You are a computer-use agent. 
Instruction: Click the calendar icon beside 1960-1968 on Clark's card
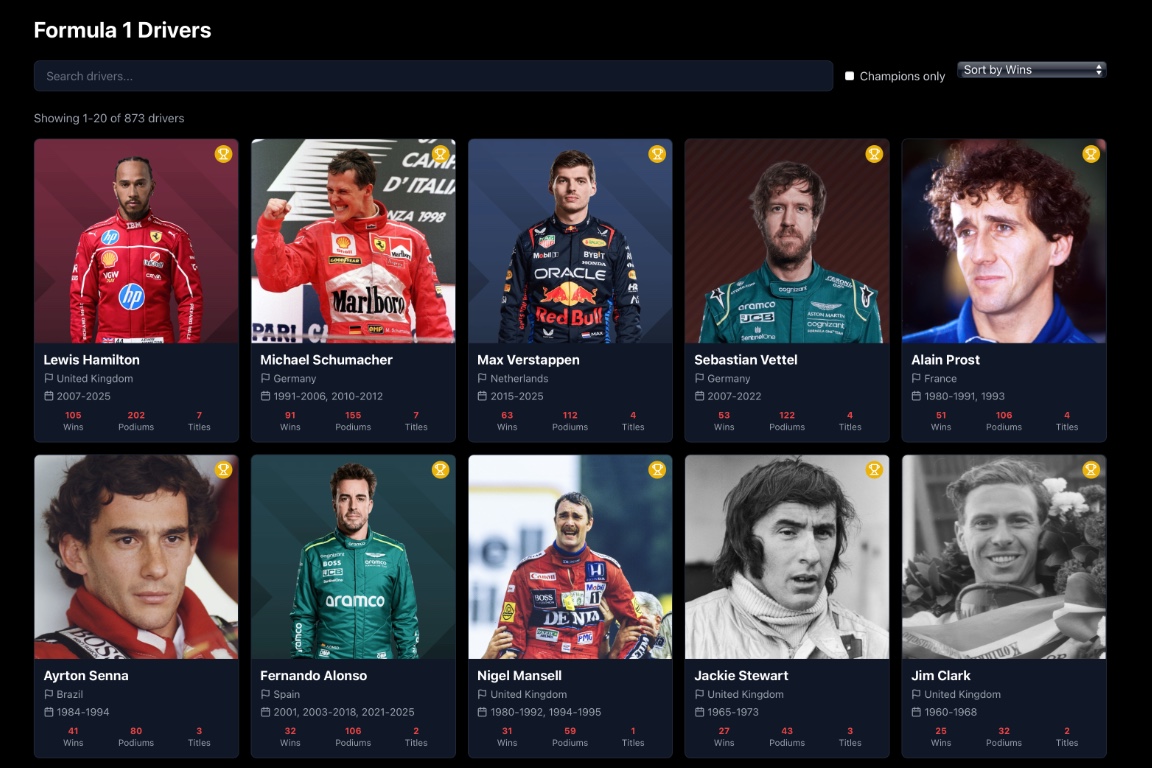click(x=914, y=712)
